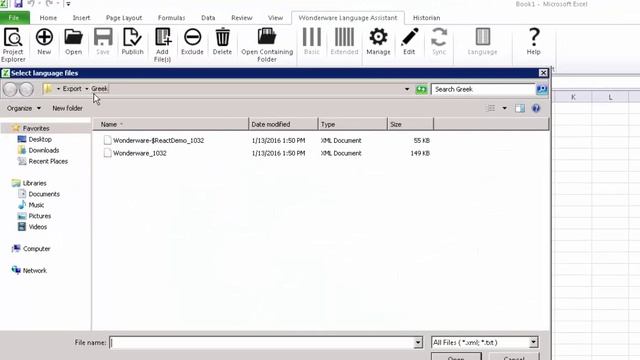Select Downloads under Favorites
640x360 pixels.
click(x=44, y=150)
